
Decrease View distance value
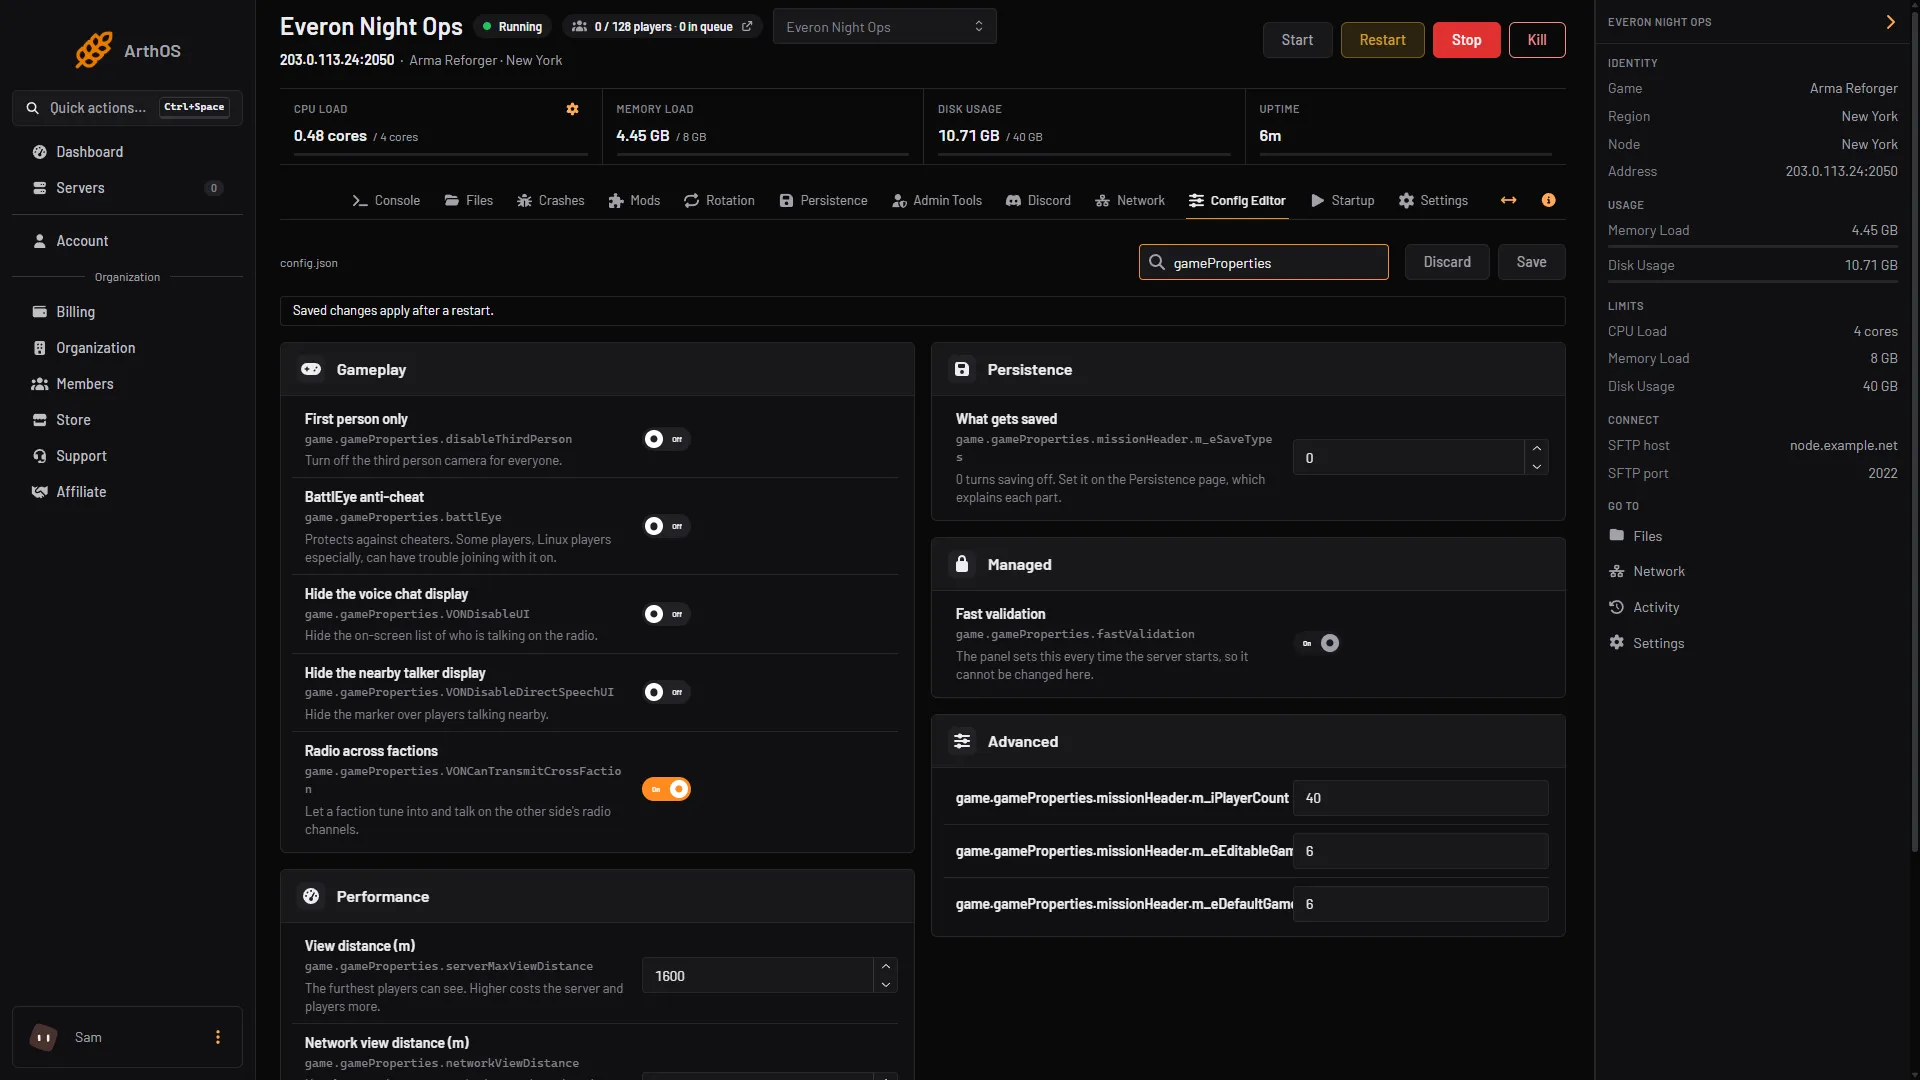[886, 985]
